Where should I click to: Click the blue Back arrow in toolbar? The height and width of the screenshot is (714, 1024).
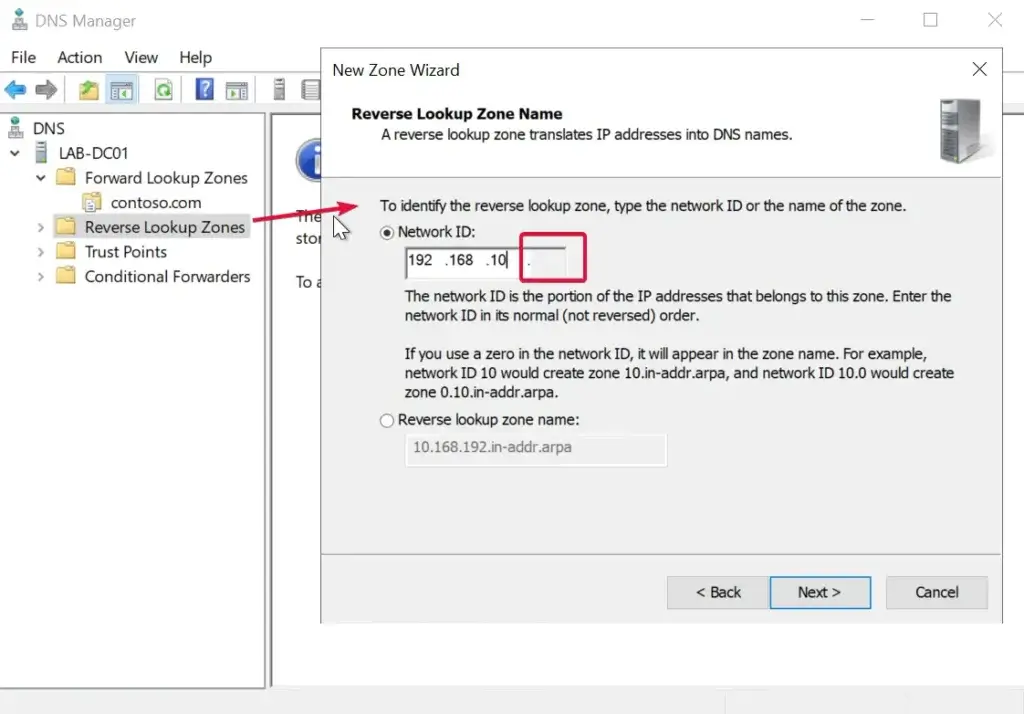click(x=15, y=90)
